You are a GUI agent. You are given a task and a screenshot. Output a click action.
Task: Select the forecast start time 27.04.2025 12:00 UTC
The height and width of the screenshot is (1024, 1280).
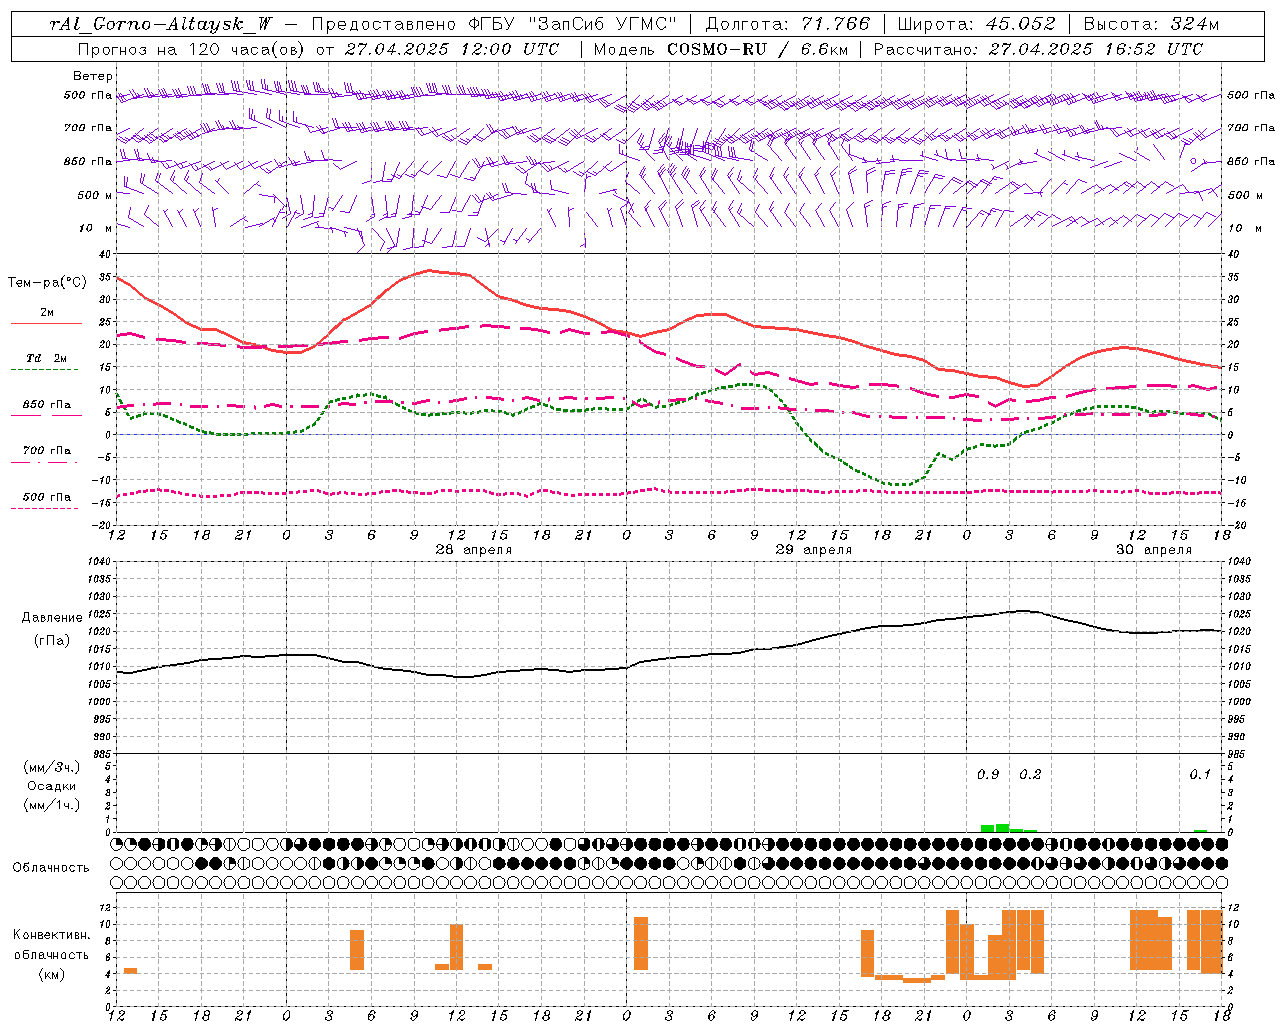[453, 48]
